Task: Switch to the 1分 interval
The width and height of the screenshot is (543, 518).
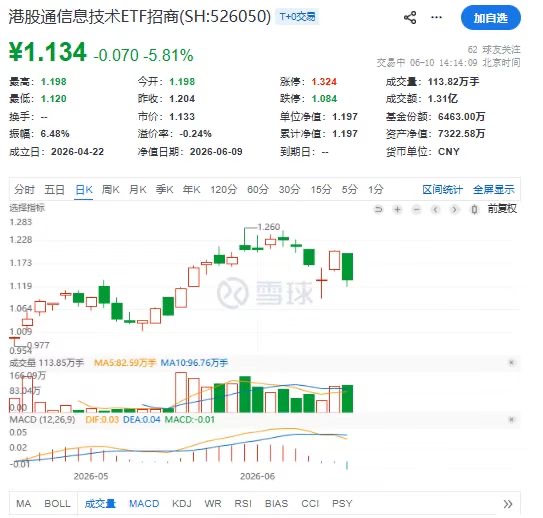Action: (376, 189)
